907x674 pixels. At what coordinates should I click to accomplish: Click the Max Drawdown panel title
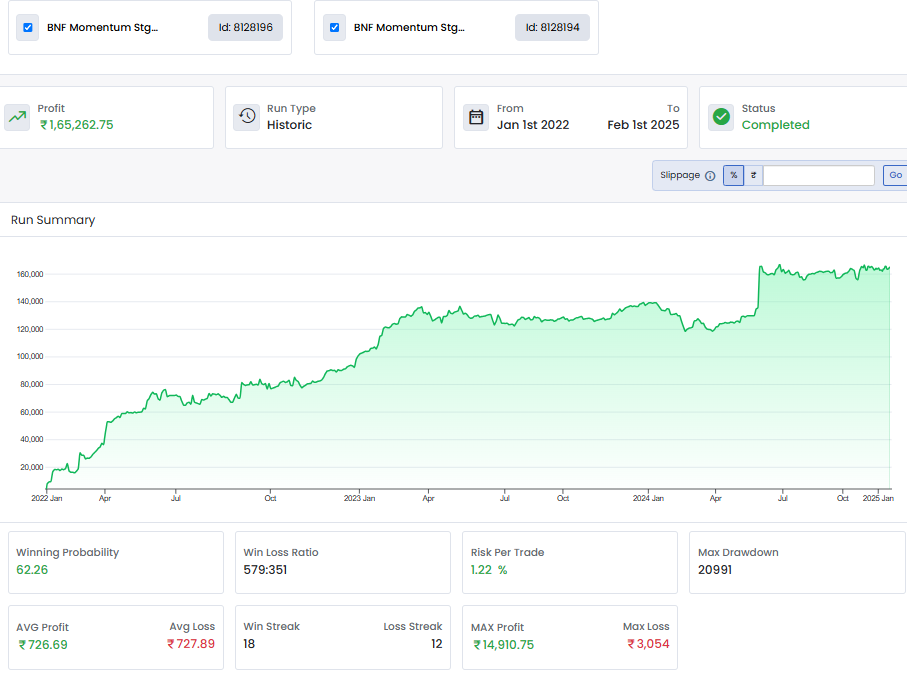(737, 551)
